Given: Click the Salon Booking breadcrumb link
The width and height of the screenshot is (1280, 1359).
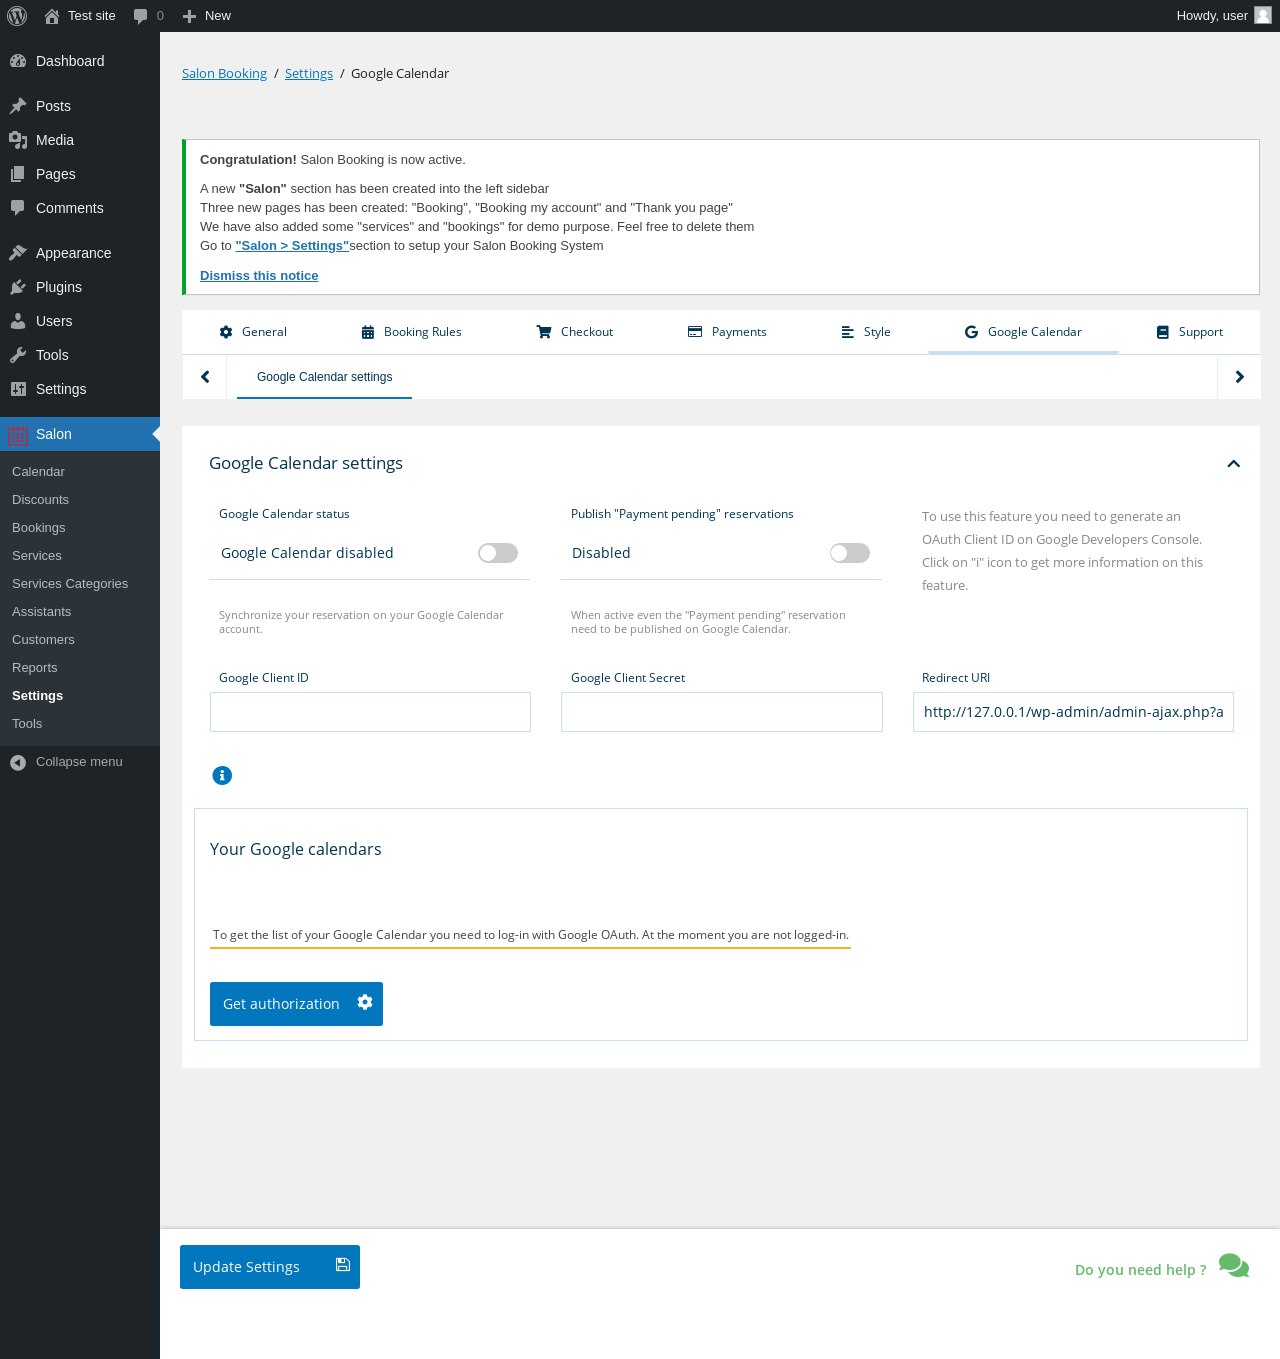Looking at the screenshot, I should 224,73.
